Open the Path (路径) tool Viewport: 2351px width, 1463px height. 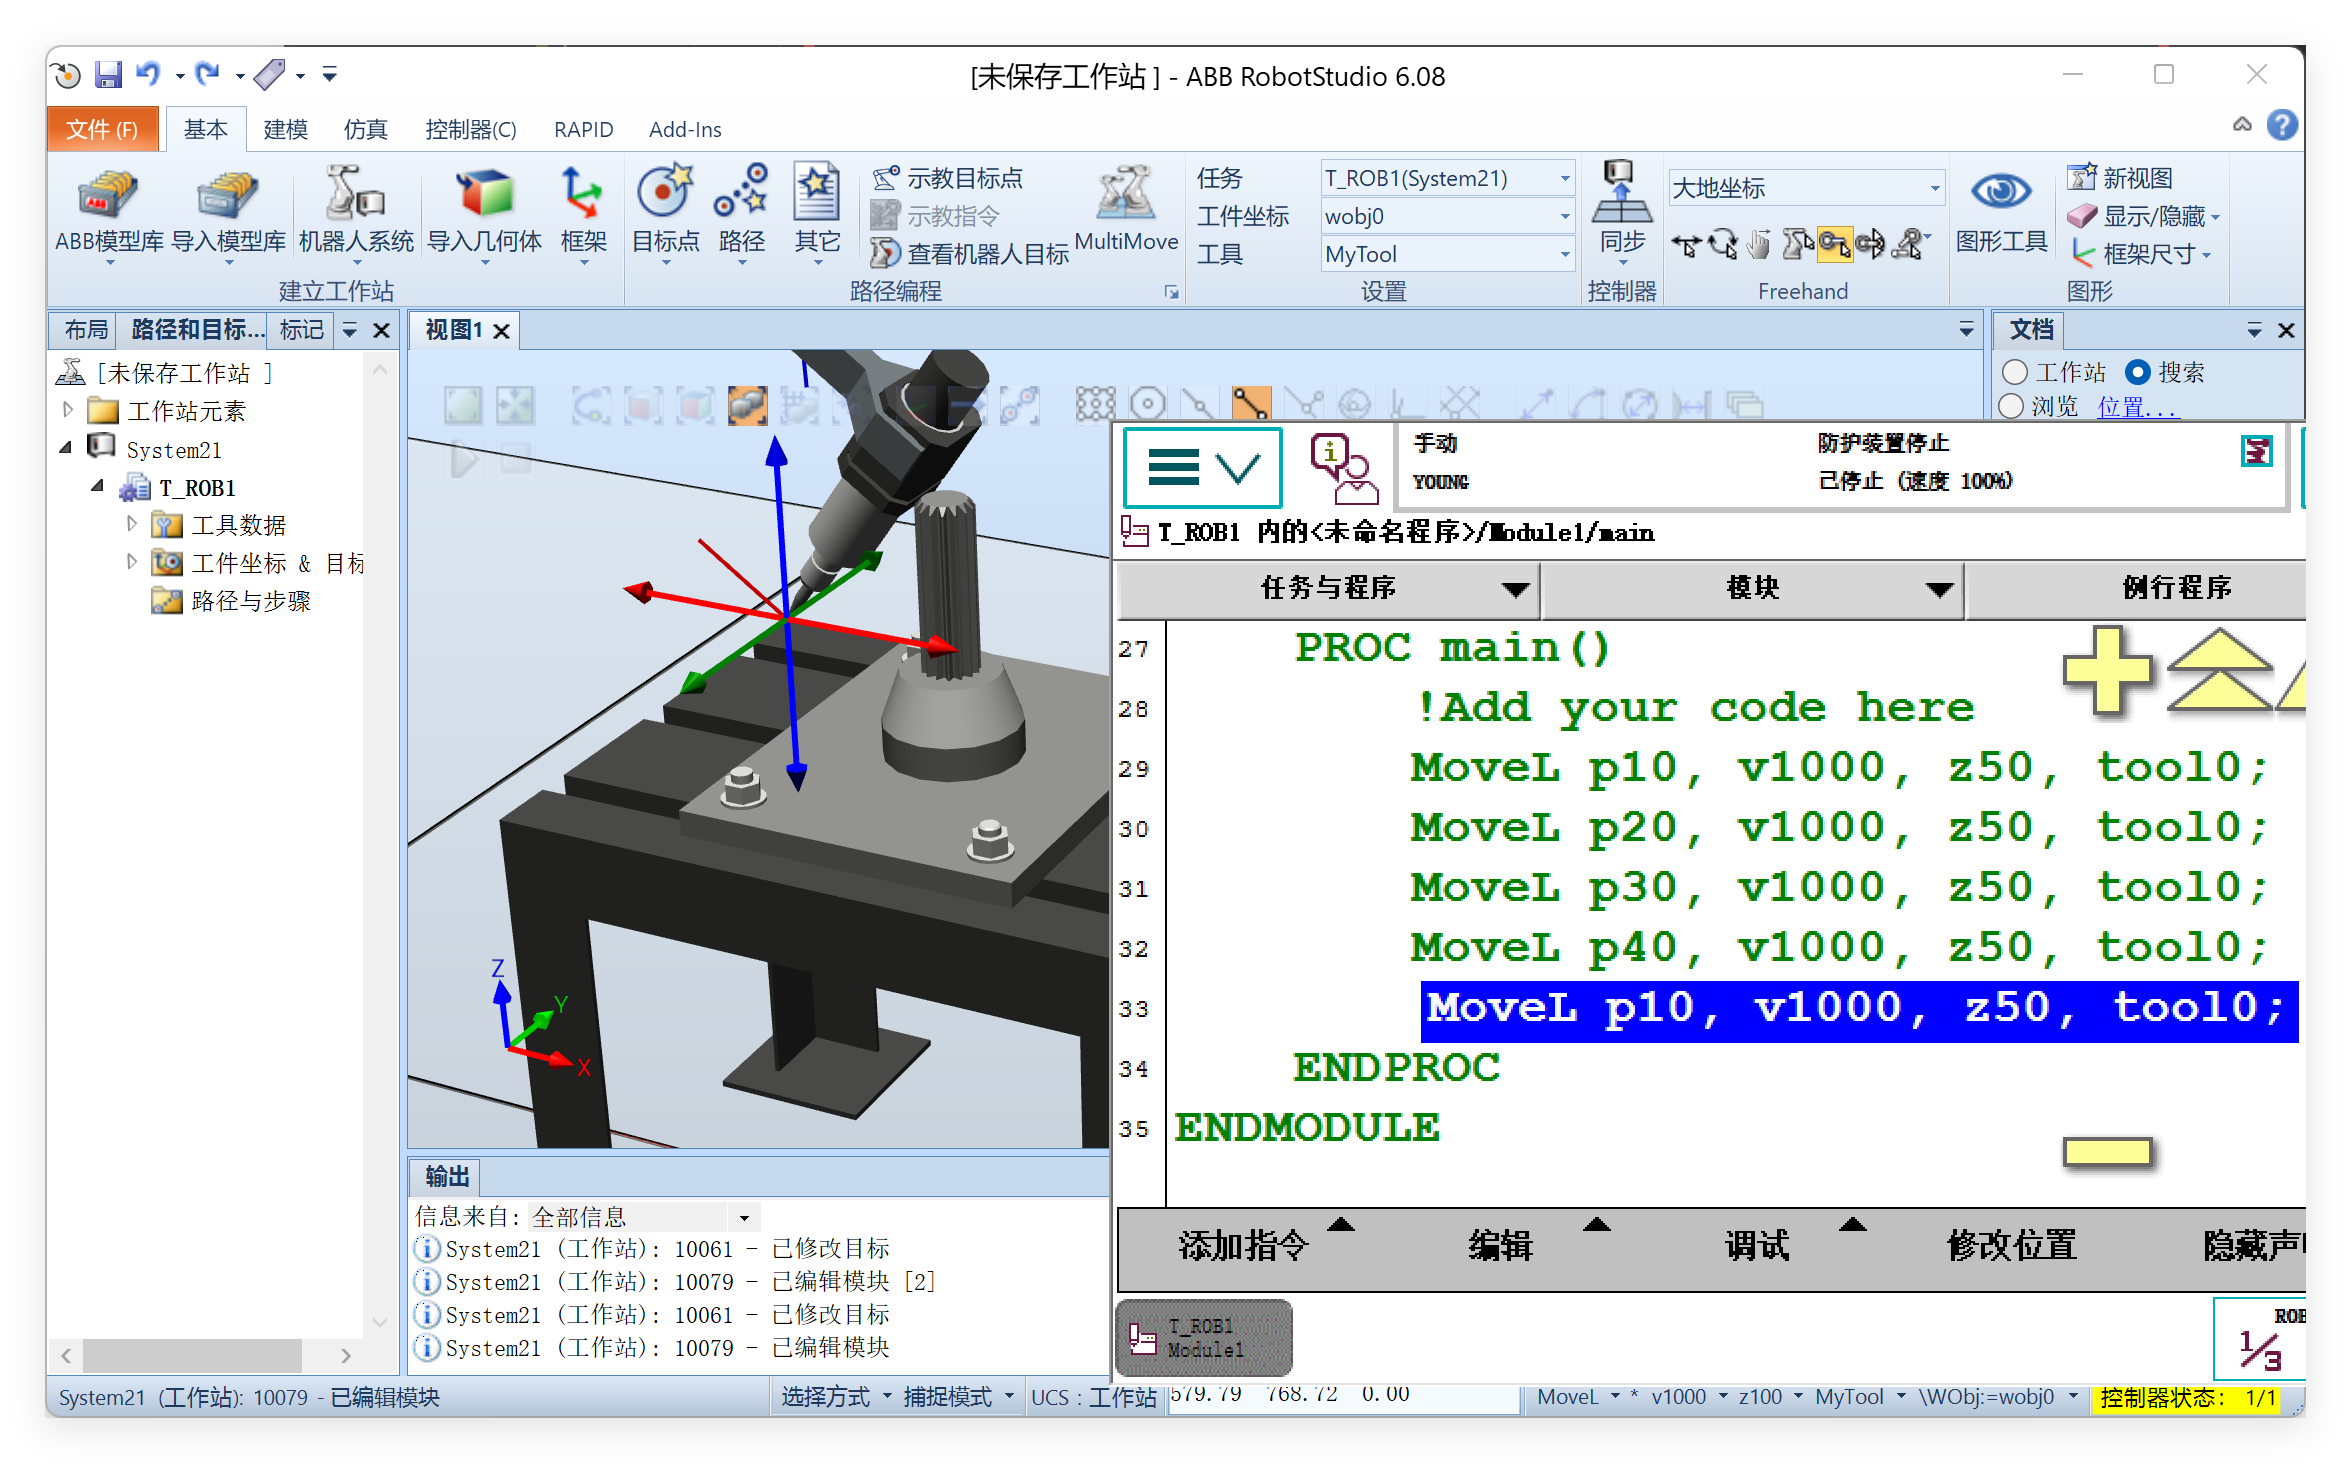coord(742,213)
